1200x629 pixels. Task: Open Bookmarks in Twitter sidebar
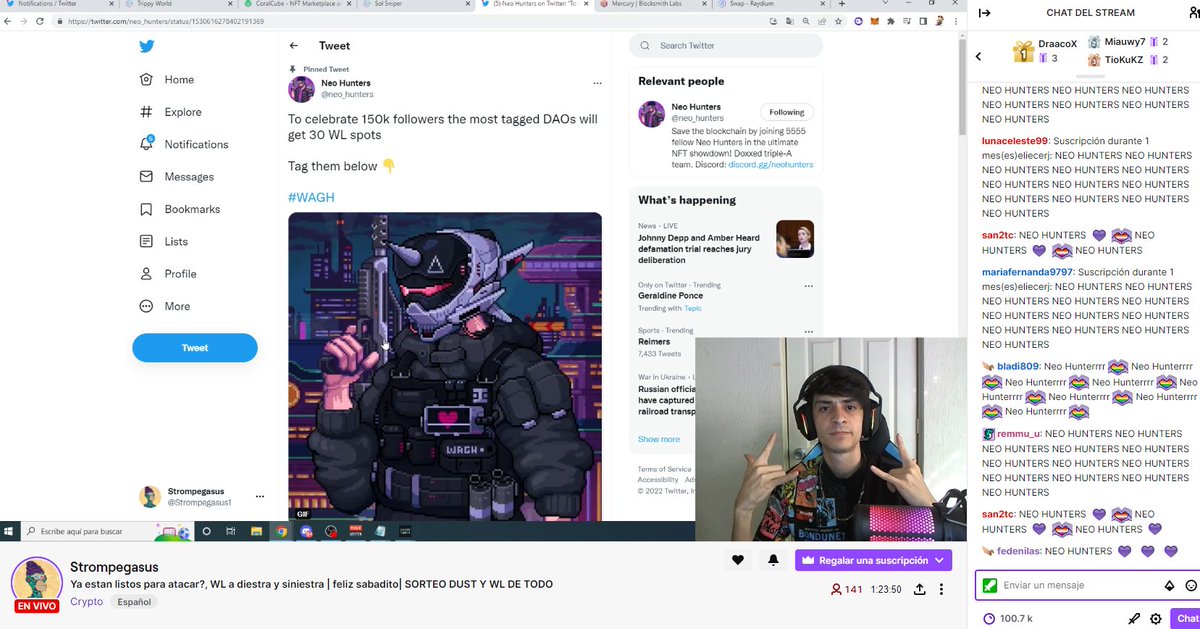point(180,209)
